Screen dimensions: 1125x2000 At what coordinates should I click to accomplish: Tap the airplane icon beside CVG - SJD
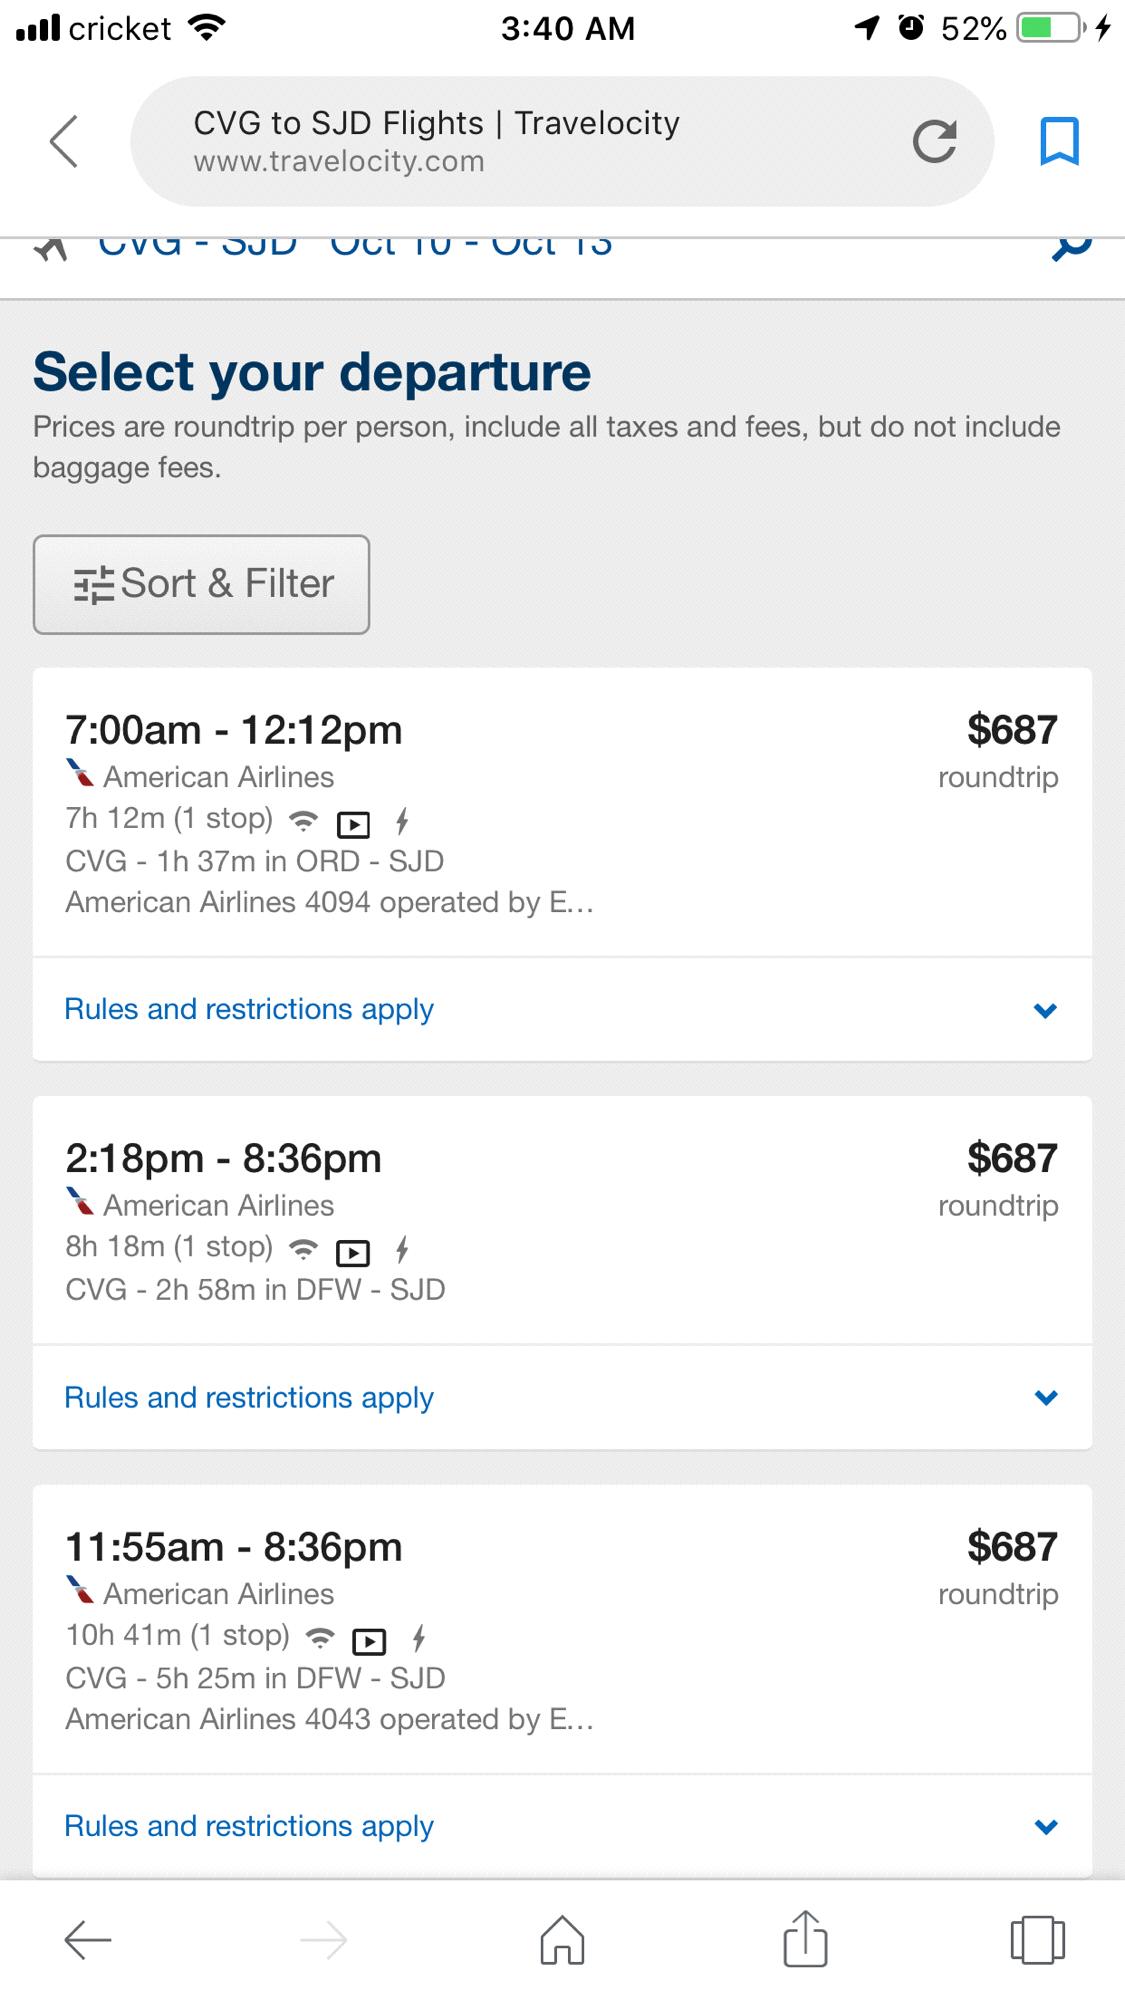[51, 246]
